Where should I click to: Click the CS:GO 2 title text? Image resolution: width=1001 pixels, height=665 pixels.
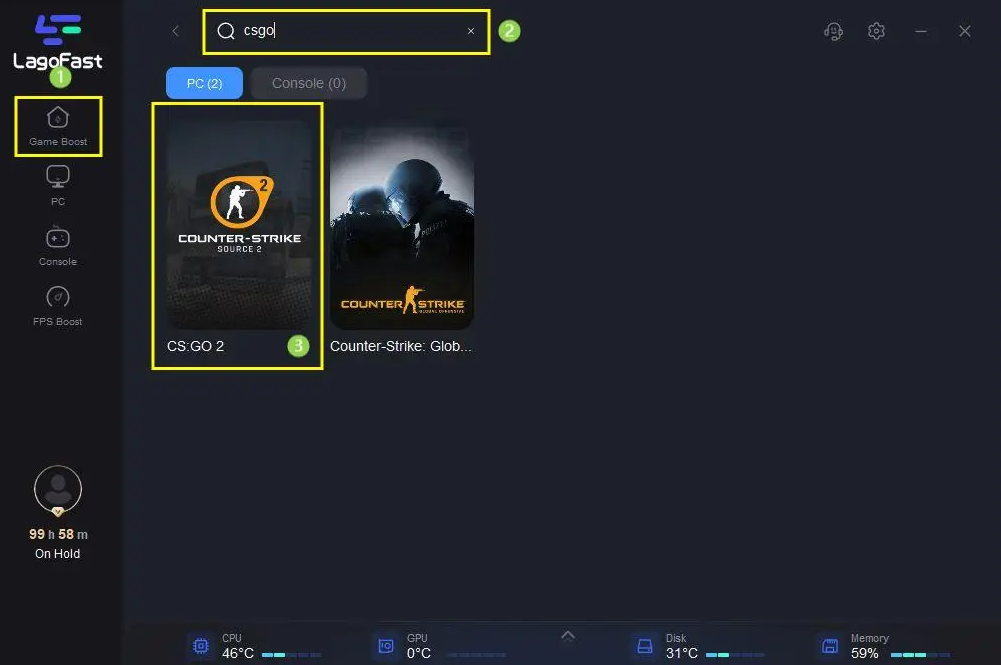click(x=195, y=346)
